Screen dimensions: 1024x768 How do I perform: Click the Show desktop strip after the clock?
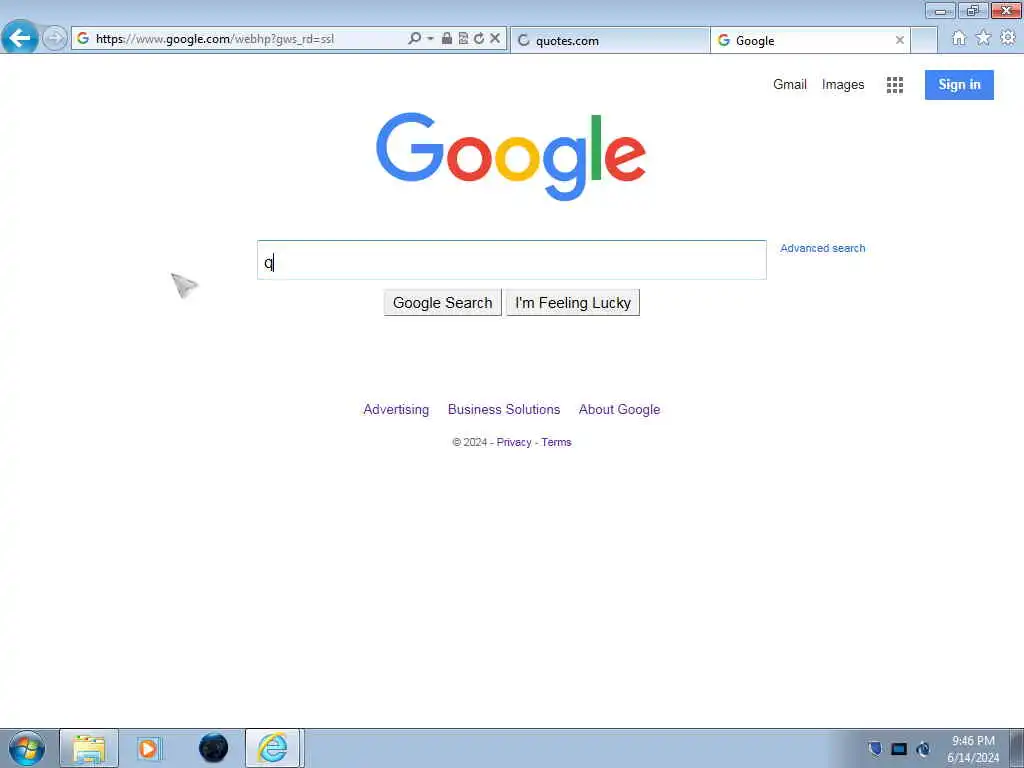[1016, 748]
